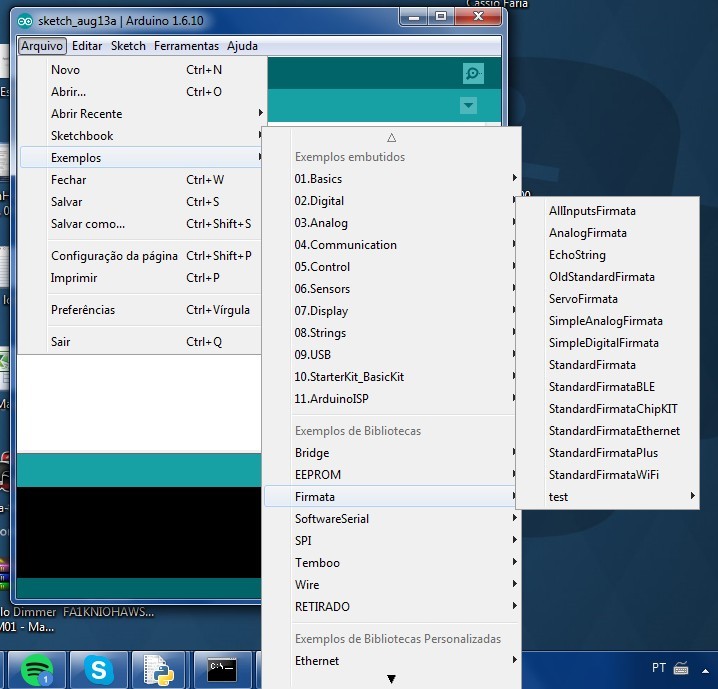Screen dimensions: 718x689
Task: Click the Arduino logo in title bar
Action: click(25, 21)
